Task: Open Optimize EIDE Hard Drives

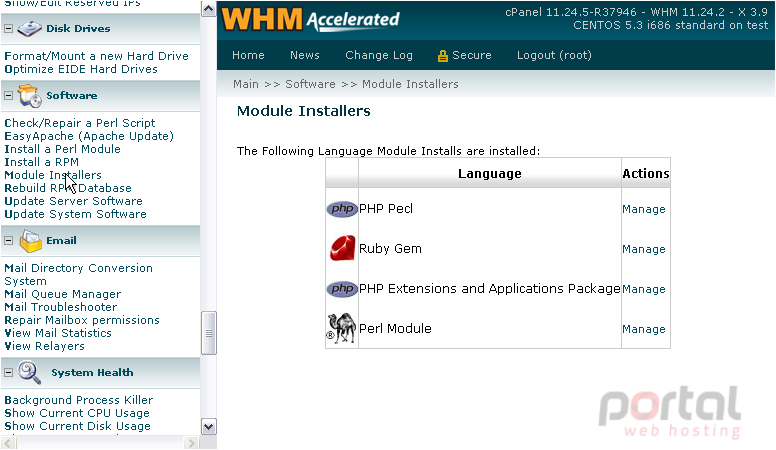Action: tap(81, 69)
